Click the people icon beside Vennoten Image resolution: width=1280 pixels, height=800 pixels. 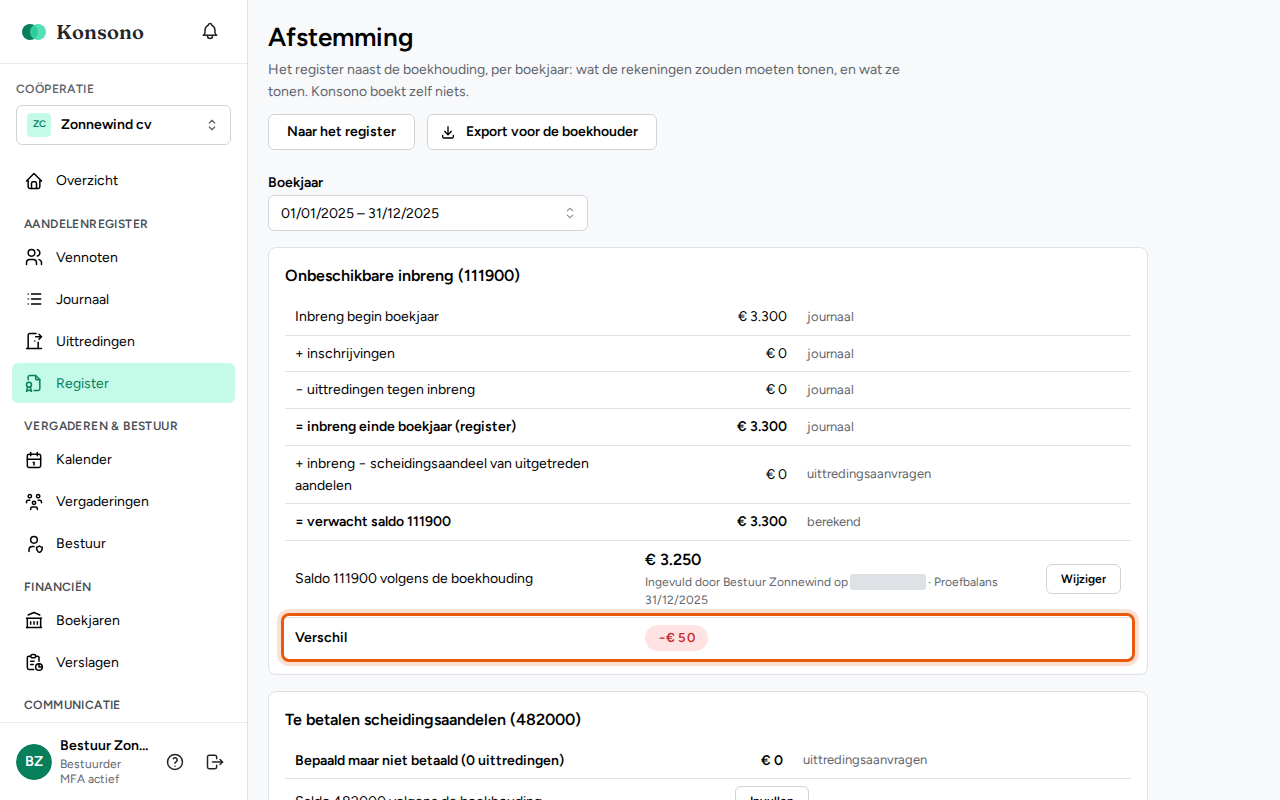coord(34,257)
